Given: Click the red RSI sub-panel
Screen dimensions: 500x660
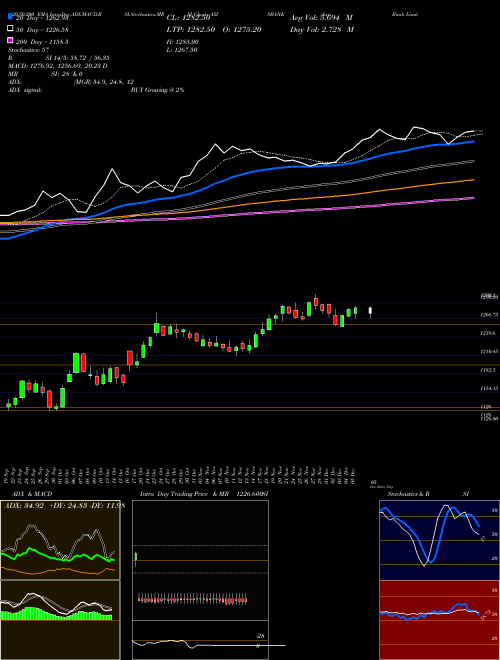Looking at the screenshot, I should pyautogui.click(x=439, y=619).
